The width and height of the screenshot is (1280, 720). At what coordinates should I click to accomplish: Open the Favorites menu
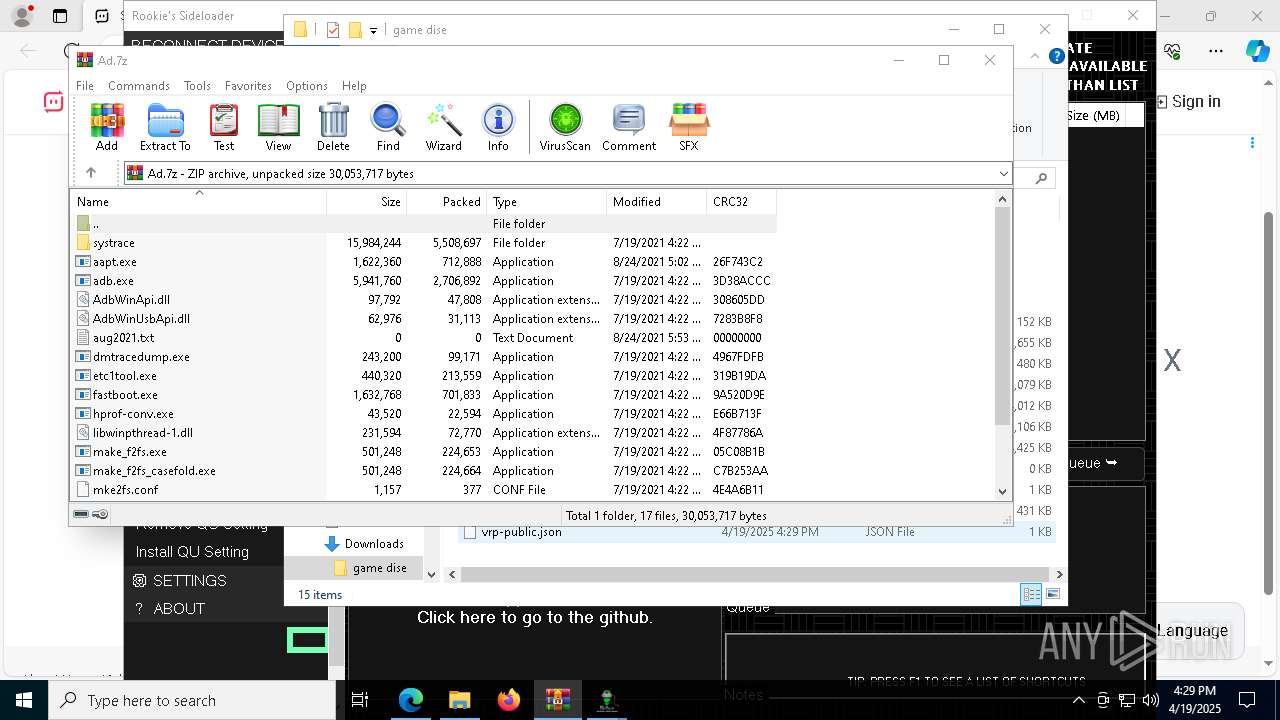(x=248, y=86)
